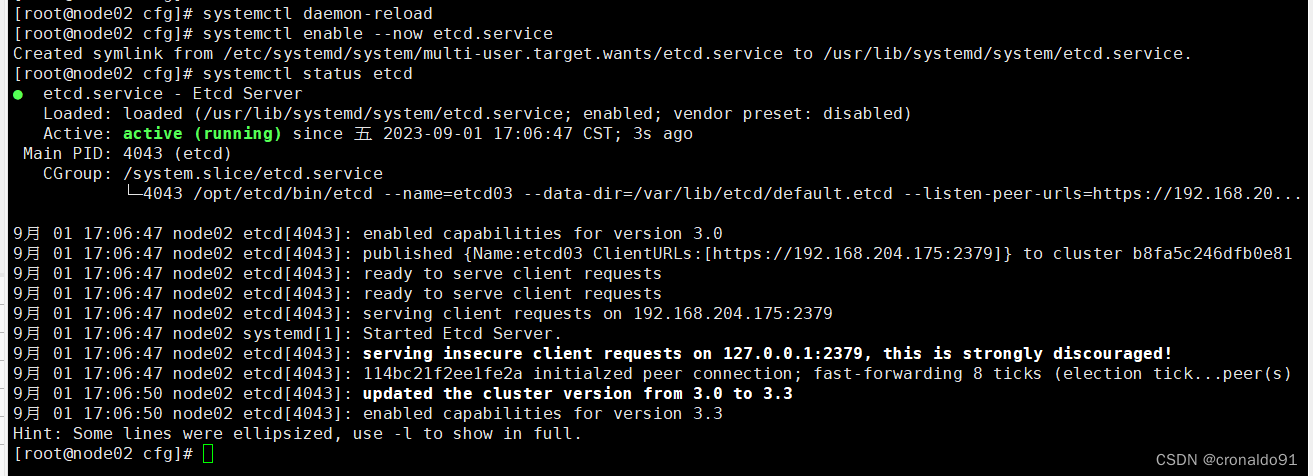Click the "systemctl daemon-reload" command text
This screenshot has height=476, width=1313.
click(317, 13)
